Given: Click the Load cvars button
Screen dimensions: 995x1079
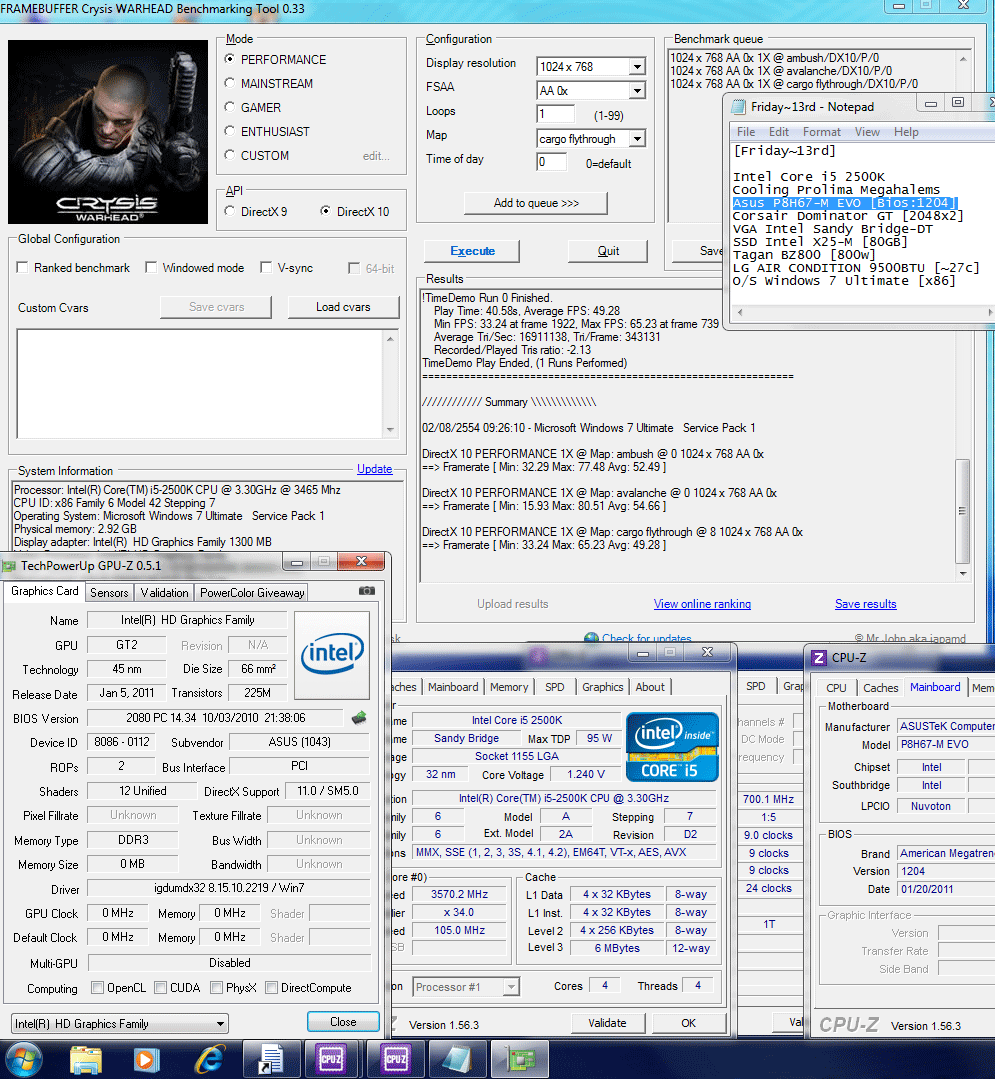Looking at the screenshot, I should click(x=343, y=307).
